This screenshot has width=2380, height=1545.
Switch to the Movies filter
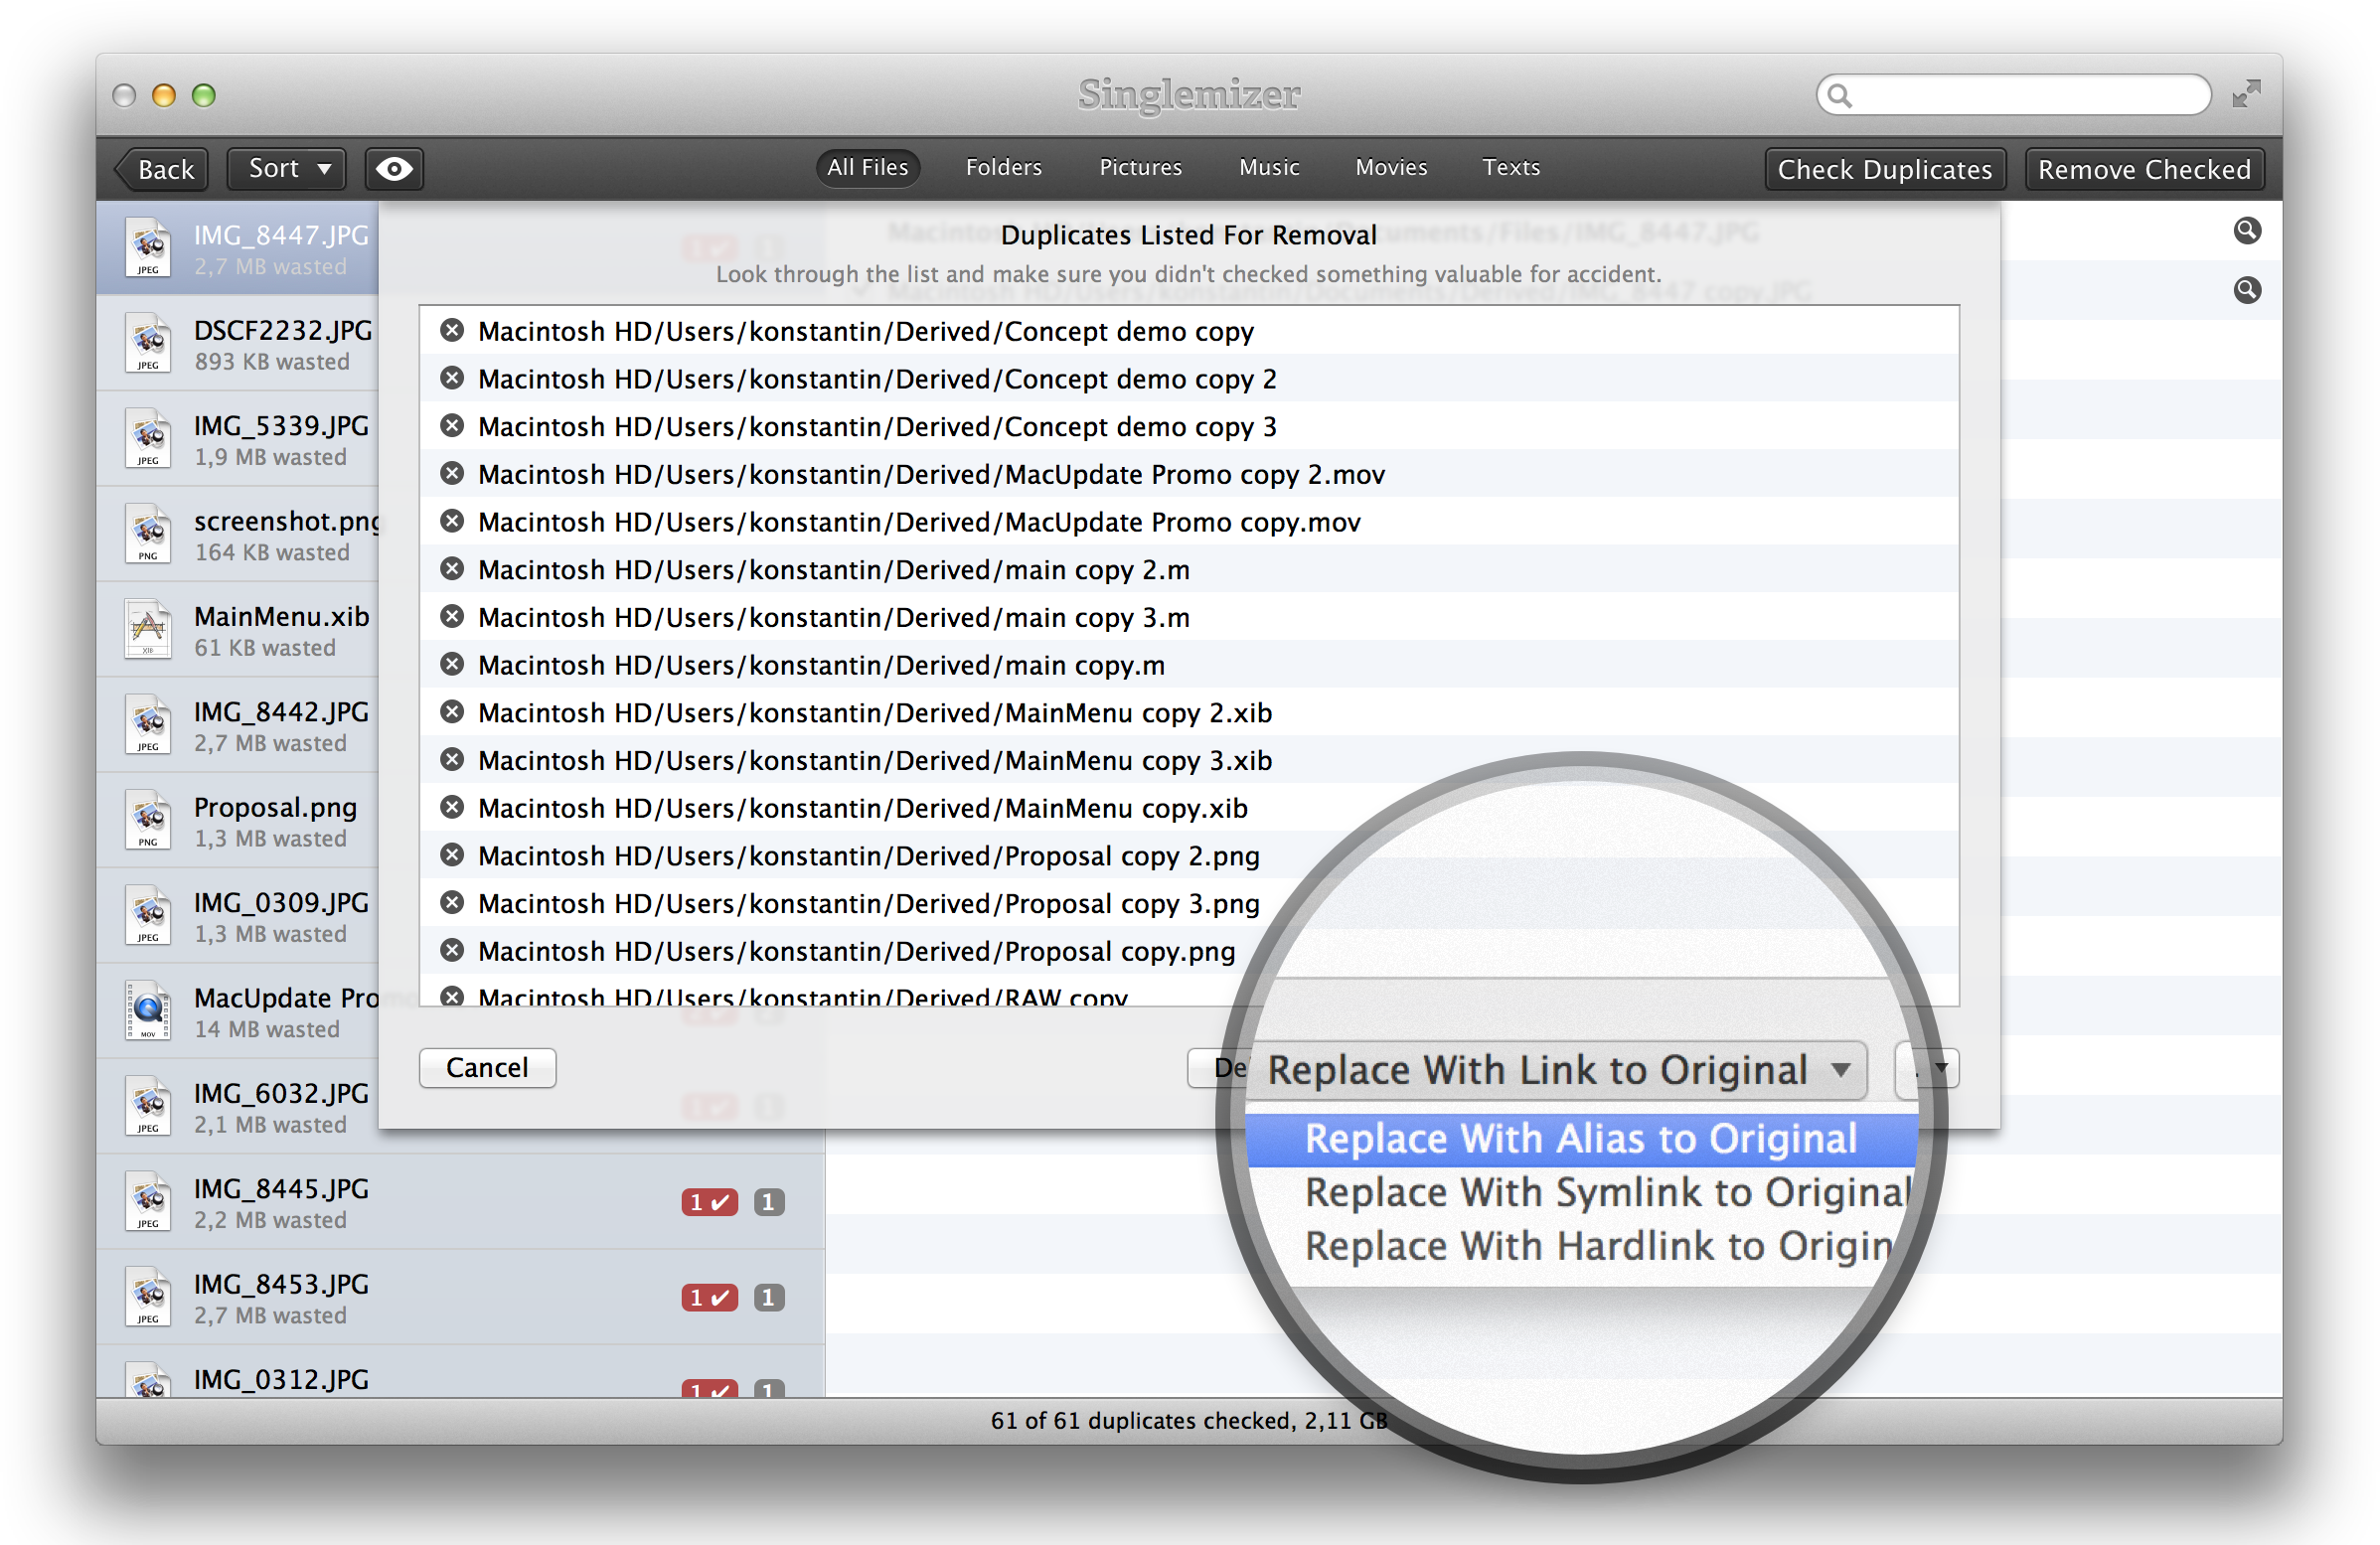pyautogui.click(x=1391, y=167)
